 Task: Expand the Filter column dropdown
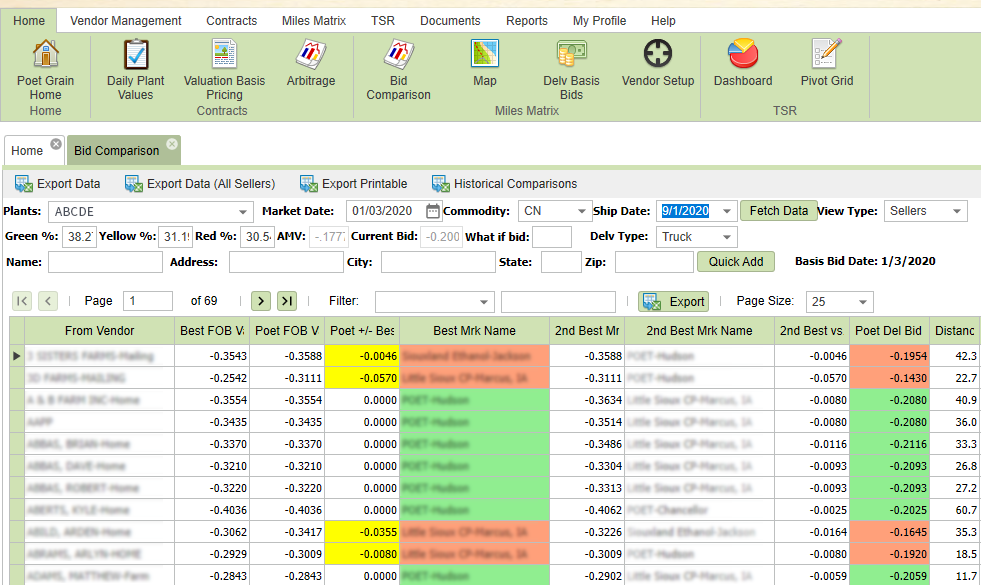coord(484,302)
